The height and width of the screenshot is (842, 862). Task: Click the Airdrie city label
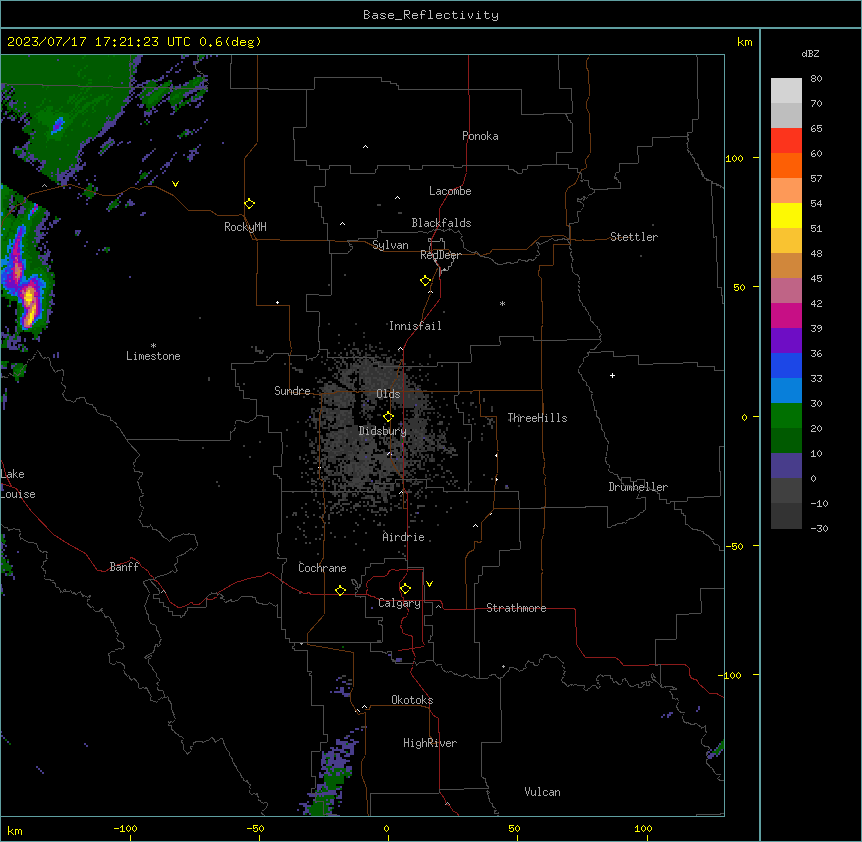pos(403,537)
